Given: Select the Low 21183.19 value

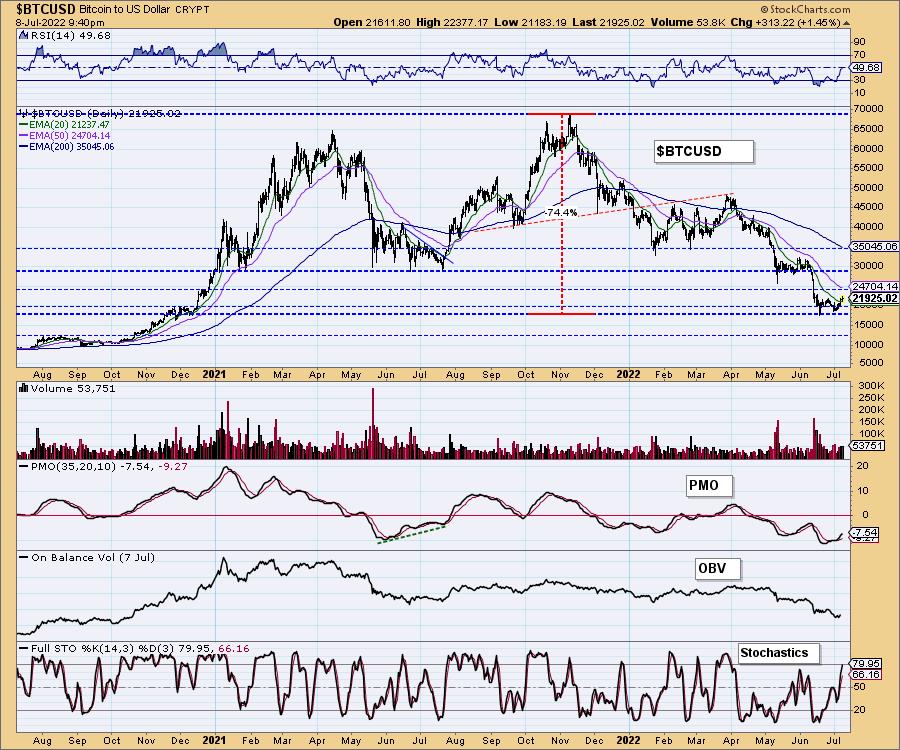Looking at the screenshot, I should pyautogui.click(x=530, y=22).
